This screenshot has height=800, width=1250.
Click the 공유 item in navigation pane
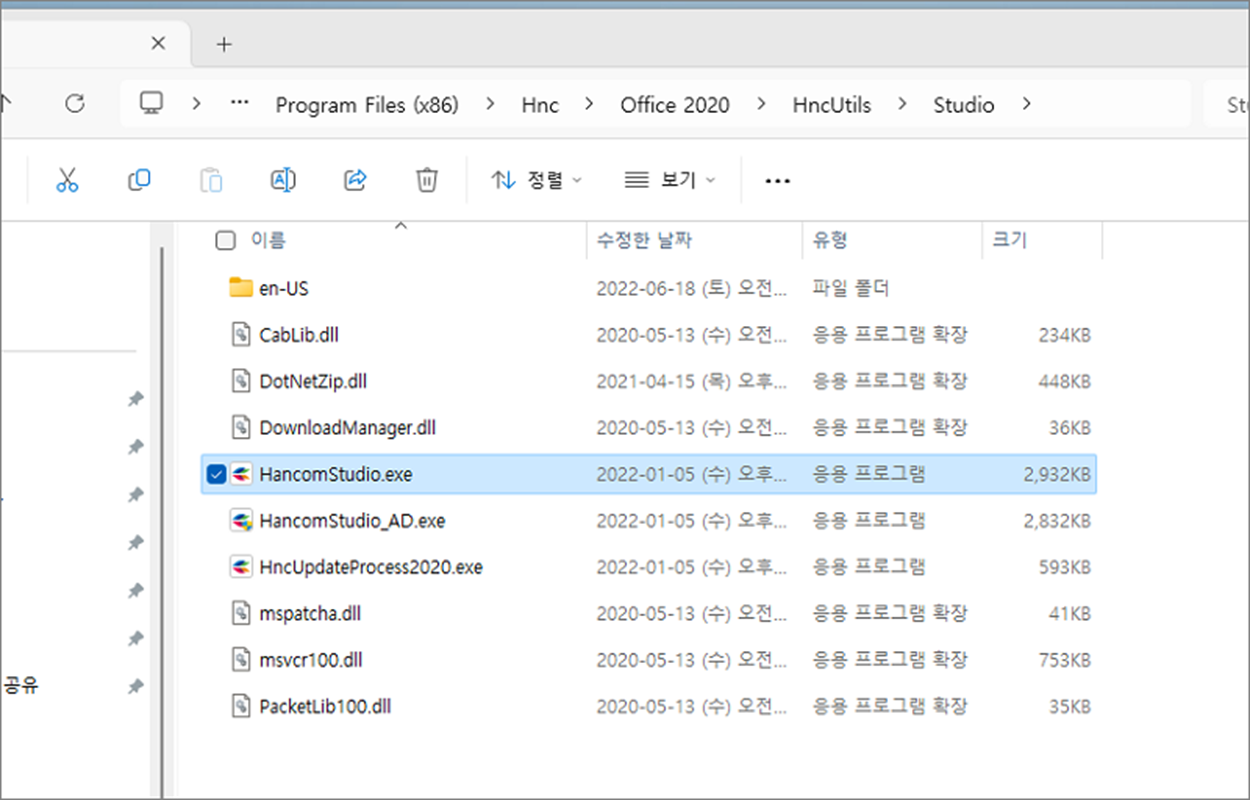pyautogui.click(x=21, y=687)
